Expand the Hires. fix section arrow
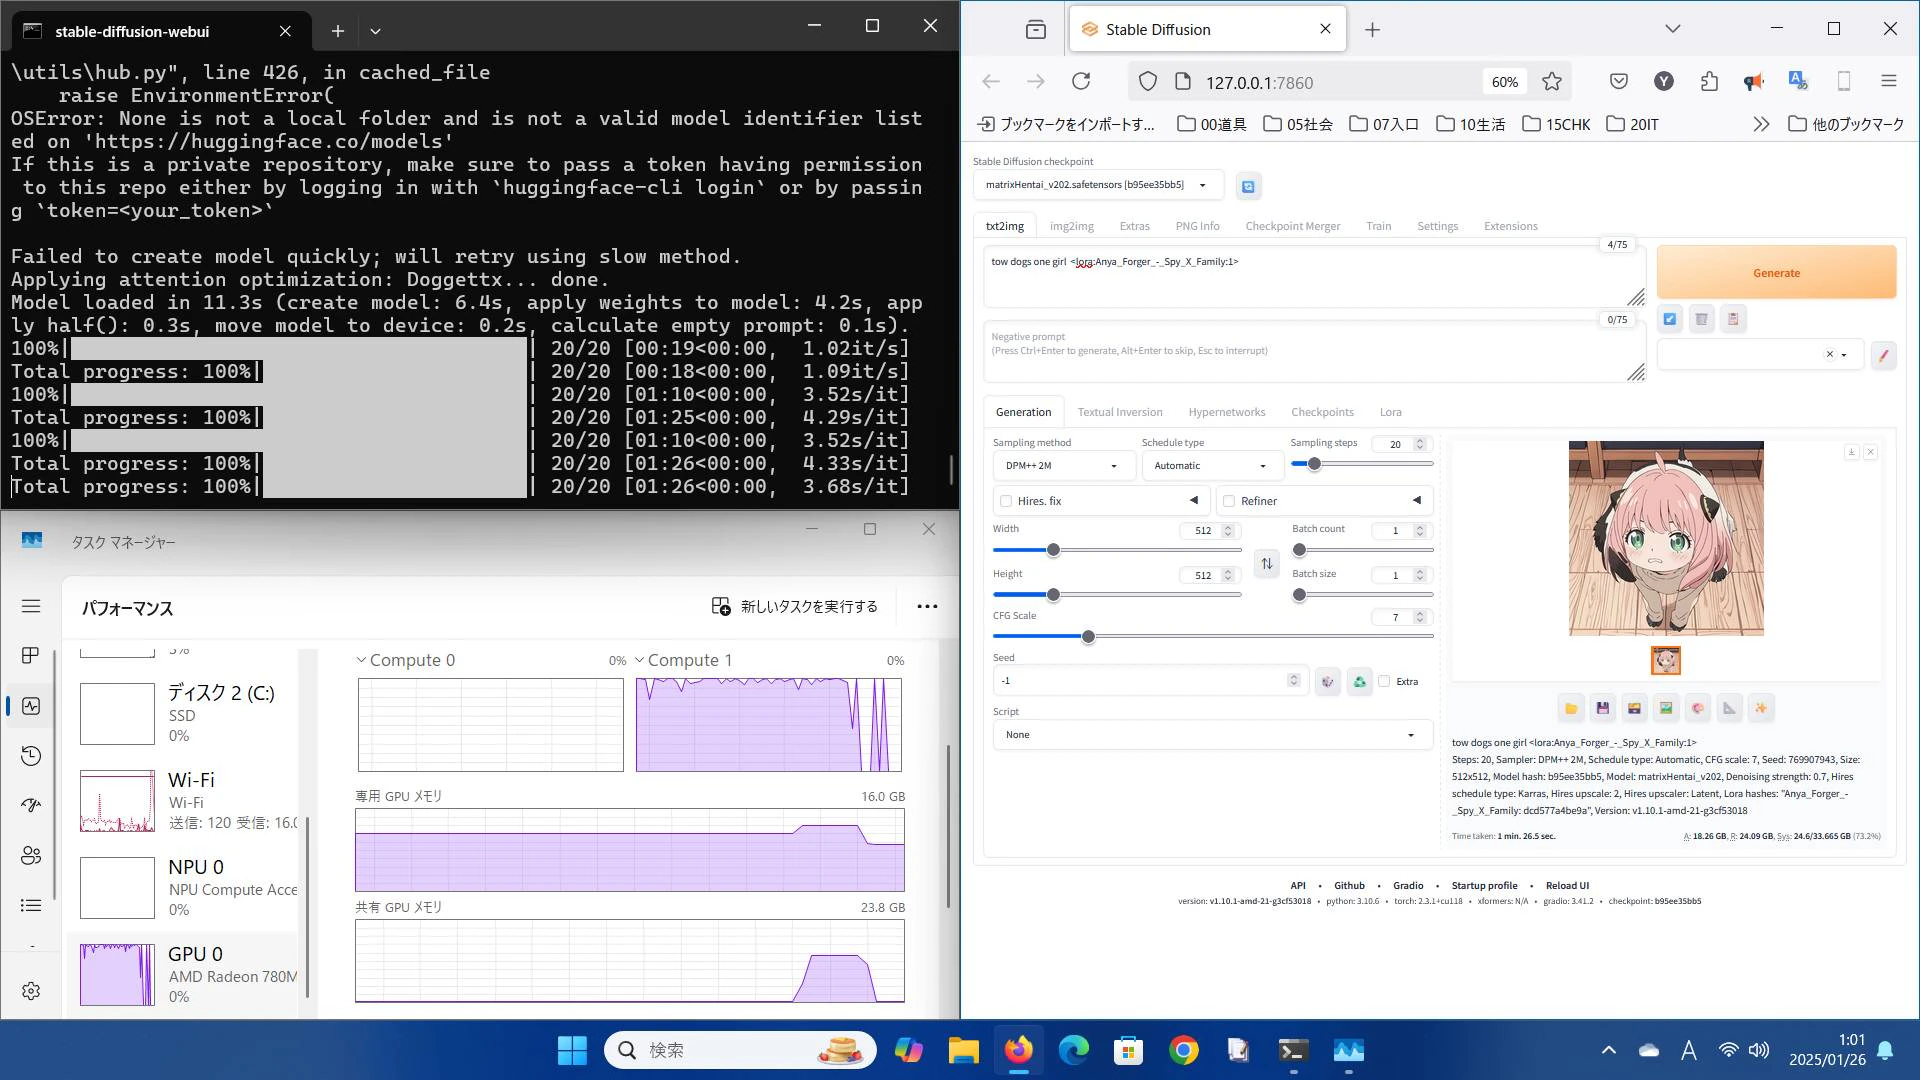 pyautogui.click(x=1193, y=501)
